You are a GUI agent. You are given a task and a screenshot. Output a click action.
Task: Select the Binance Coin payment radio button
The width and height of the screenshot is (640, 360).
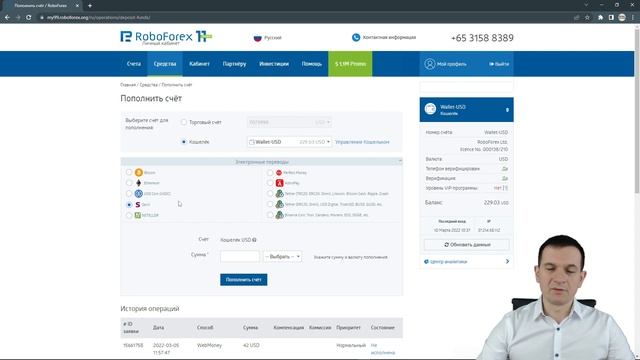click(270, 215)
